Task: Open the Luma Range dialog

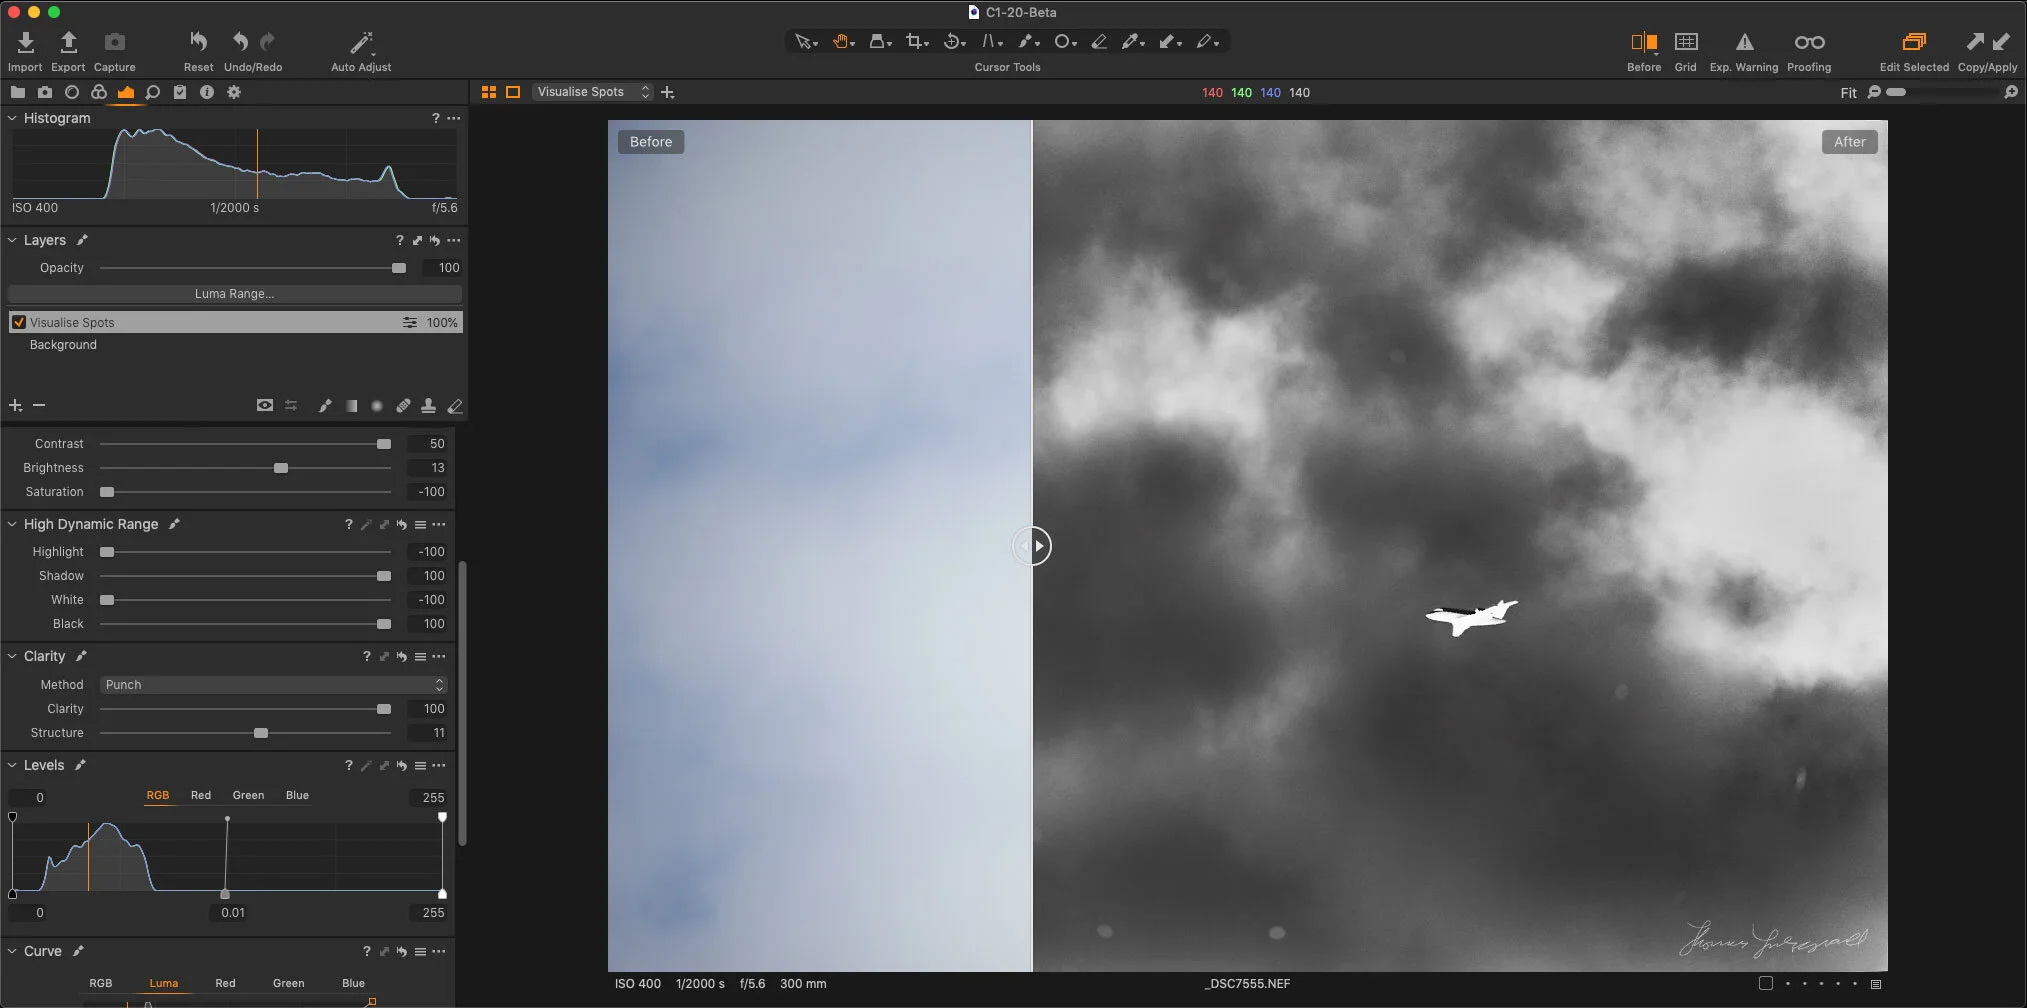Action: [x=235, y=293]
